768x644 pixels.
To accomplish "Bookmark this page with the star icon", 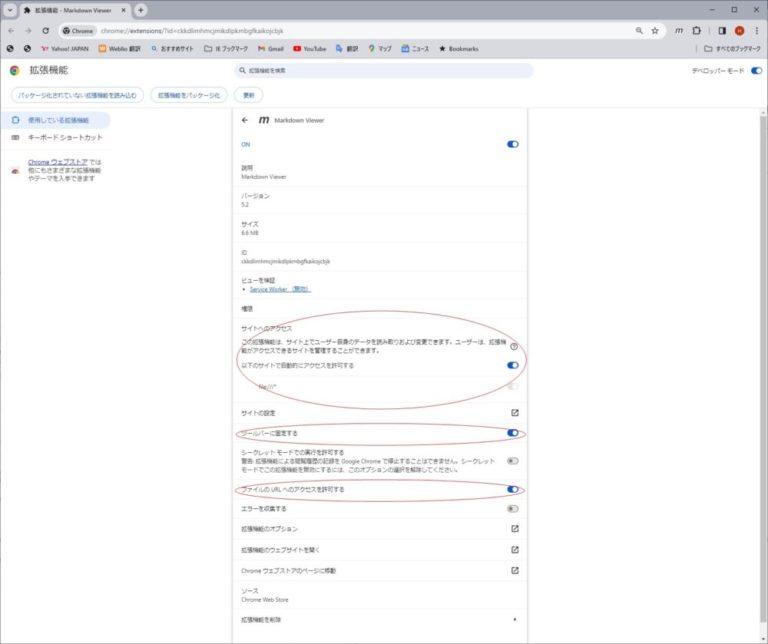I will tap(655, 31).
